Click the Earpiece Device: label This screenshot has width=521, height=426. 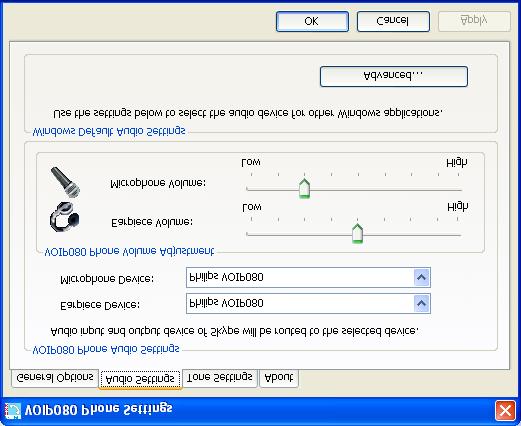tap(100, 305)
